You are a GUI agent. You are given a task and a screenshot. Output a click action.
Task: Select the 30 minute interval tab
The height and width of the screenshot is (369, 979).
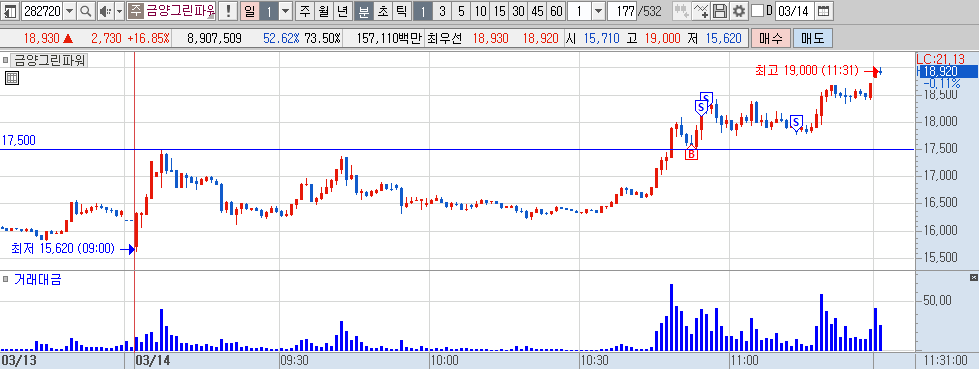[x=518, y=11]
